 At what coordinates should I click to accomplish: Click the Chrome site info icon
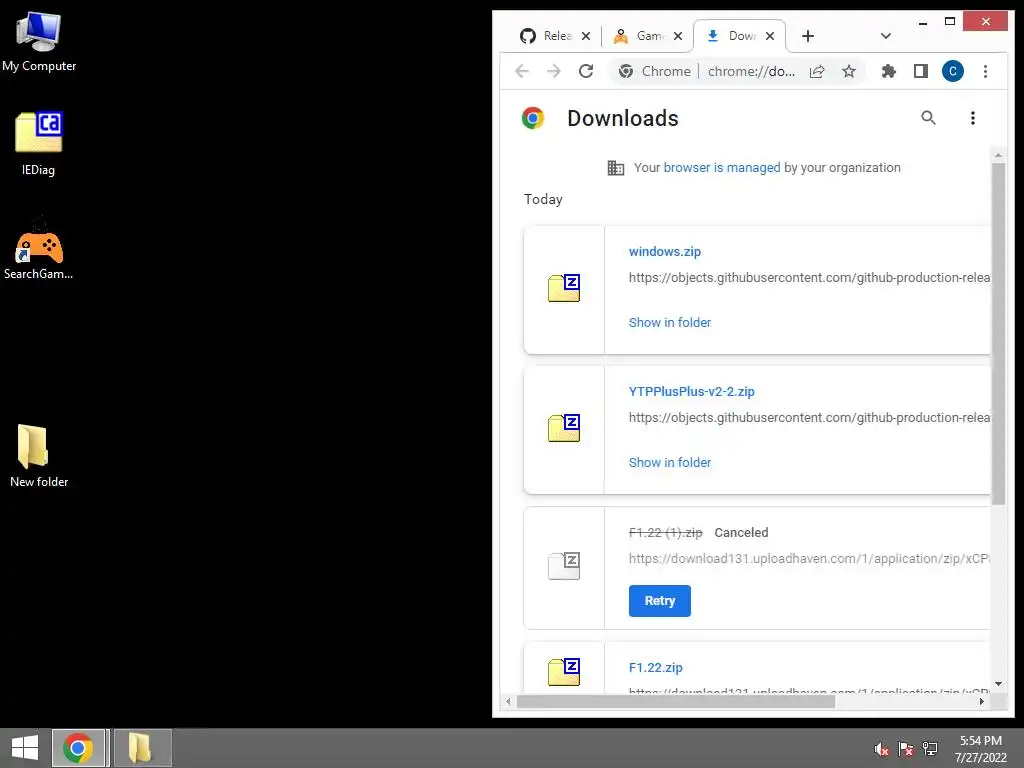coord(626,71)
